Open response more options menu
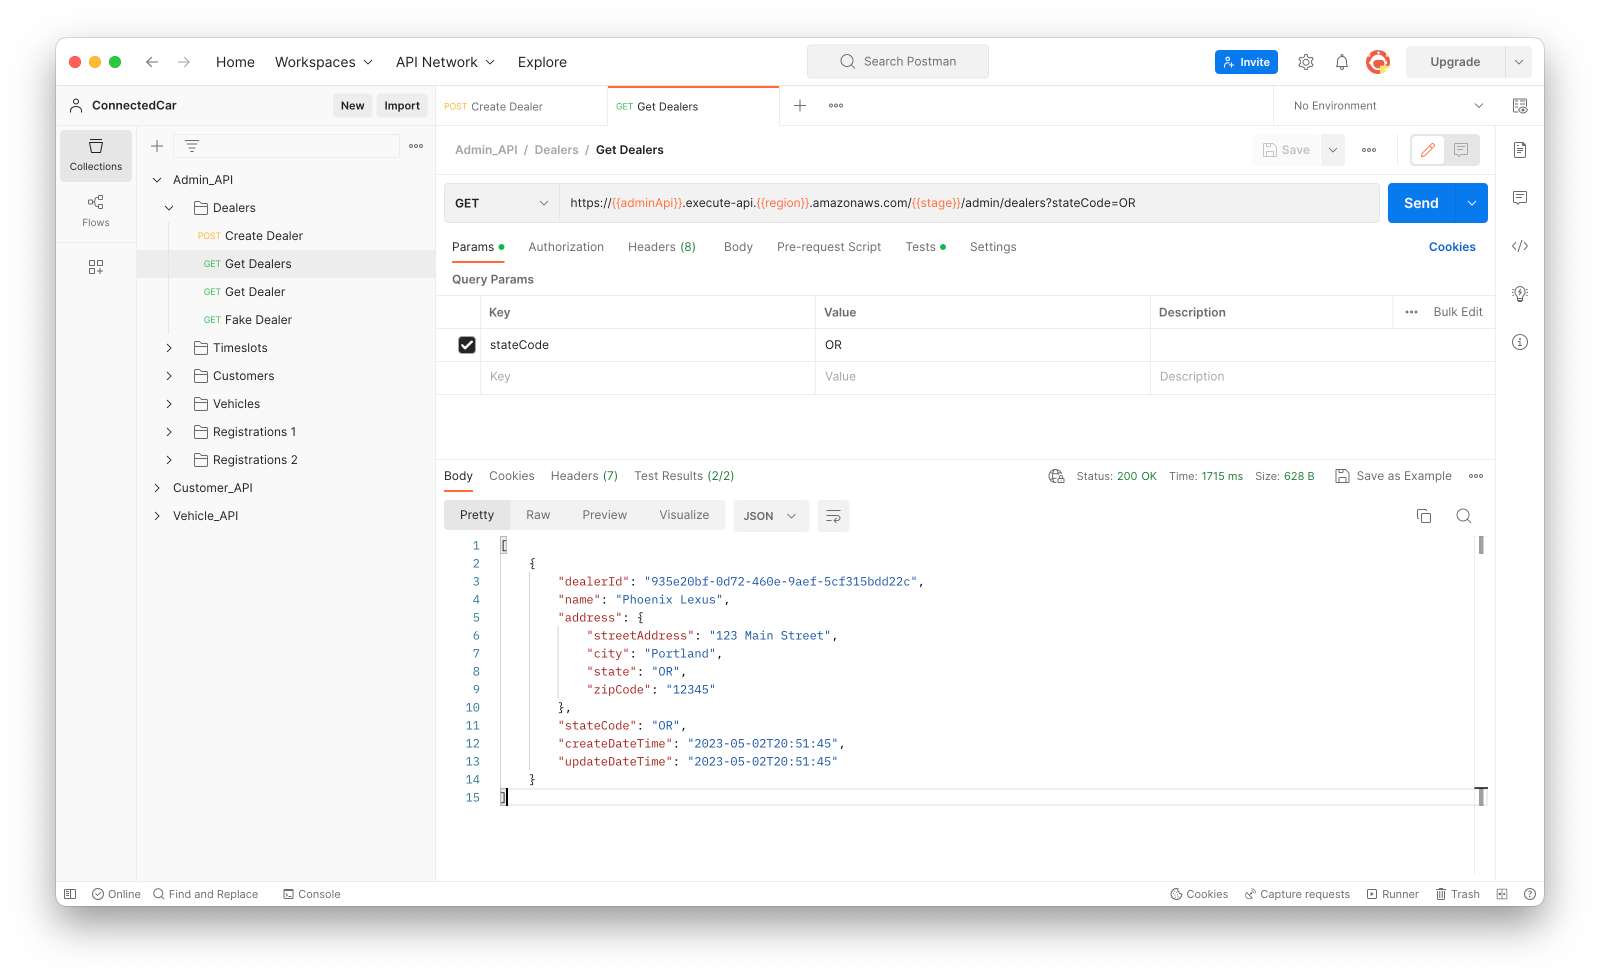Screen dimensions: 1600x980 [x=1476, y=476]
